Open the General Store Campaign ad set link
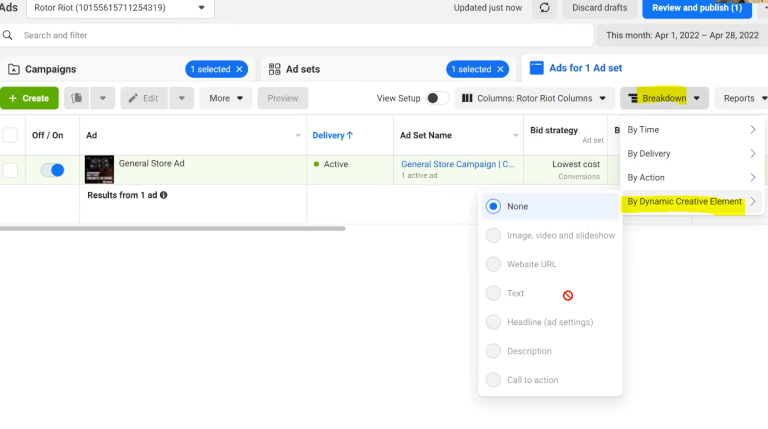Image resolution: width=768 pixels, height=429 pixels. click(x=457, y=164)
